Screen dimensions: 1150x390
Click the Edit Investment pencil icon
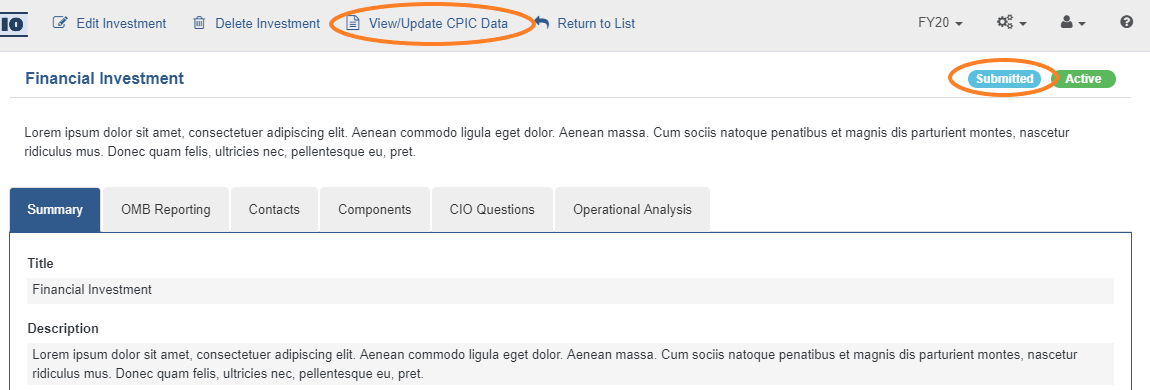tap(60, 23)
